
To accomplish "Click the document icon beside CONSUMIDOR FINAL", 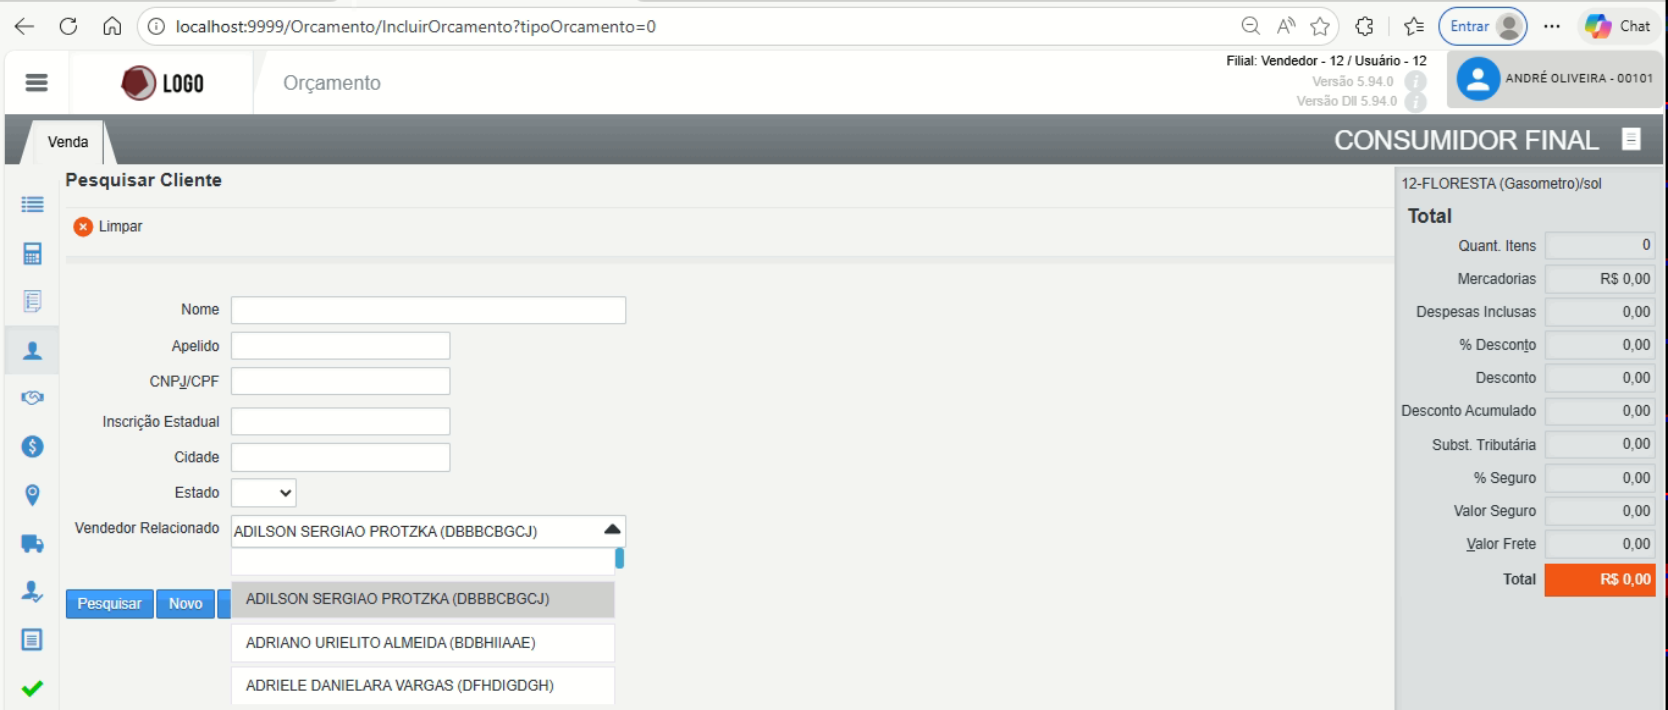I will click(x=1631, y=140).
